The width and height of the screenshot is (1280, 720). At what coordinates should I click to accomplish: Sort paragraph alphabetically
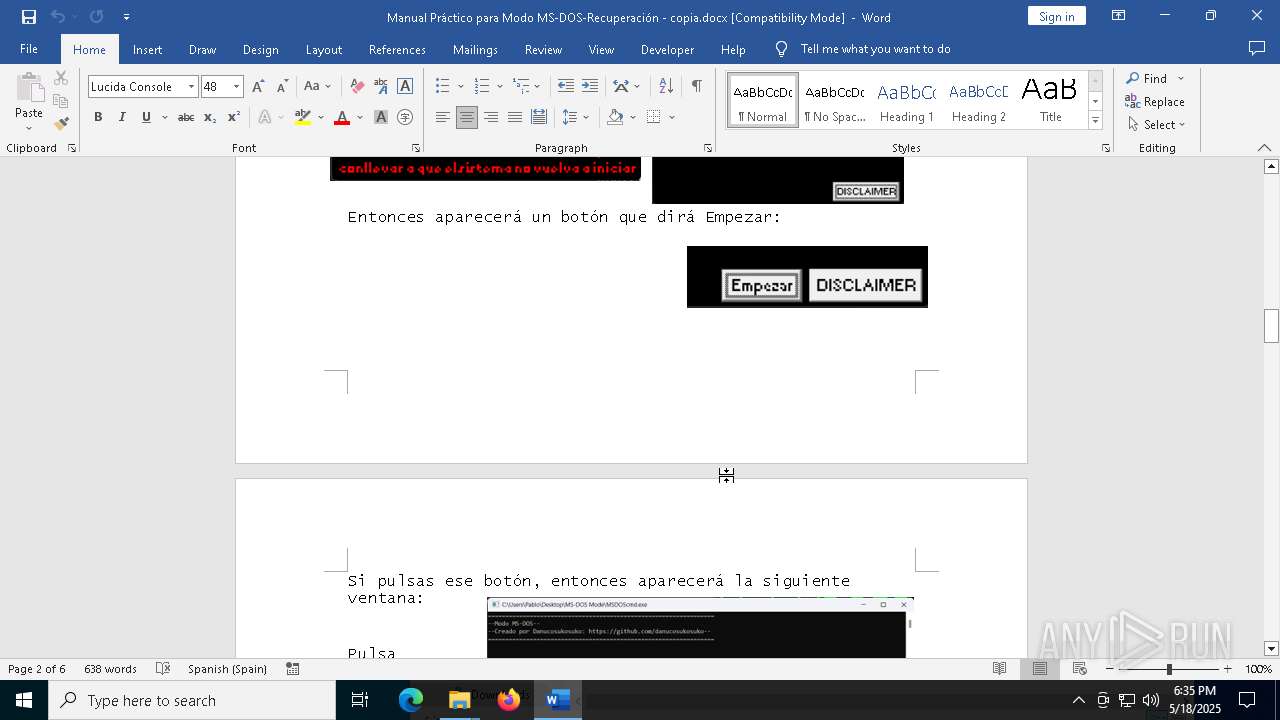pyautogui.click(x=666, y=87)
